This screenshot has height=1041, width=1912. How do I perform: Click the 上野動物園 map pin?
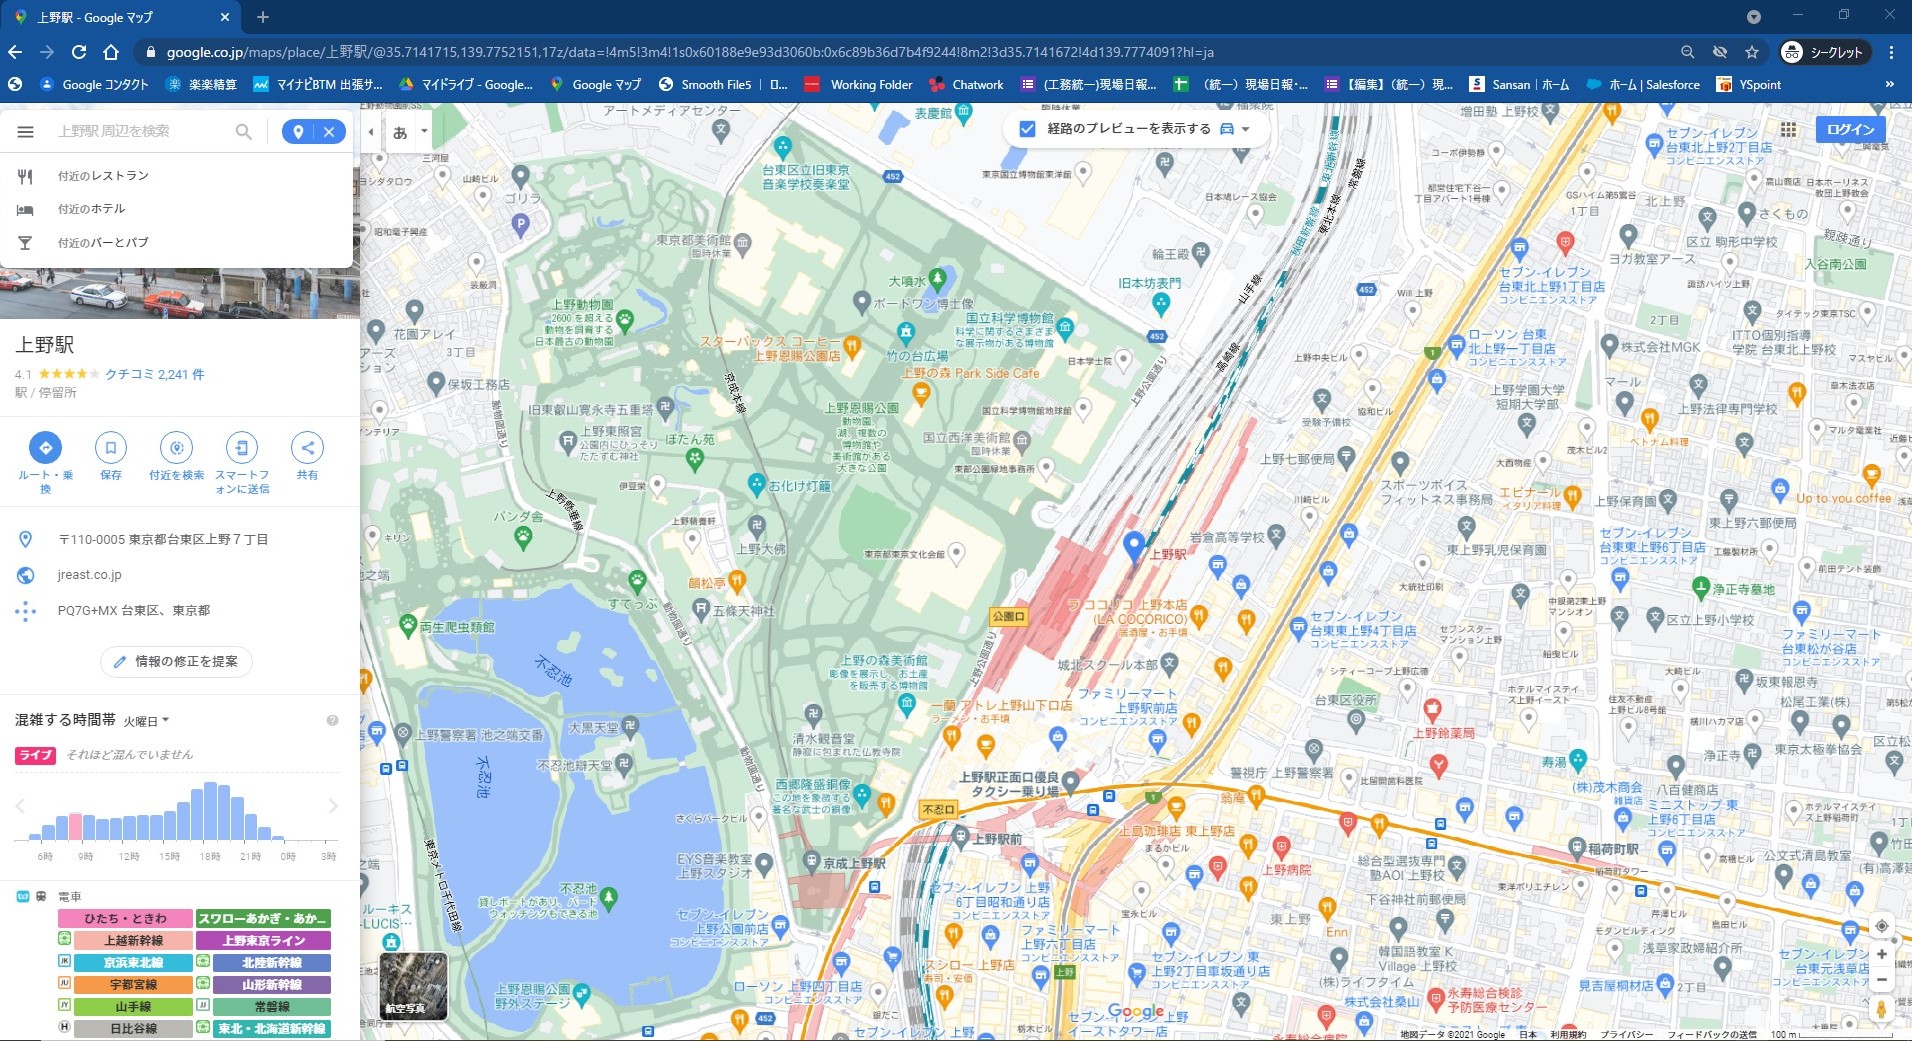625,320
